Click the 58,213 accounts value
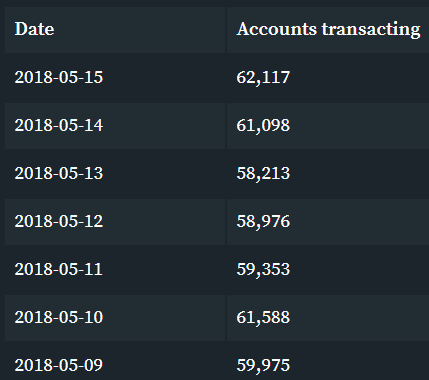 [x=263, y=173]
